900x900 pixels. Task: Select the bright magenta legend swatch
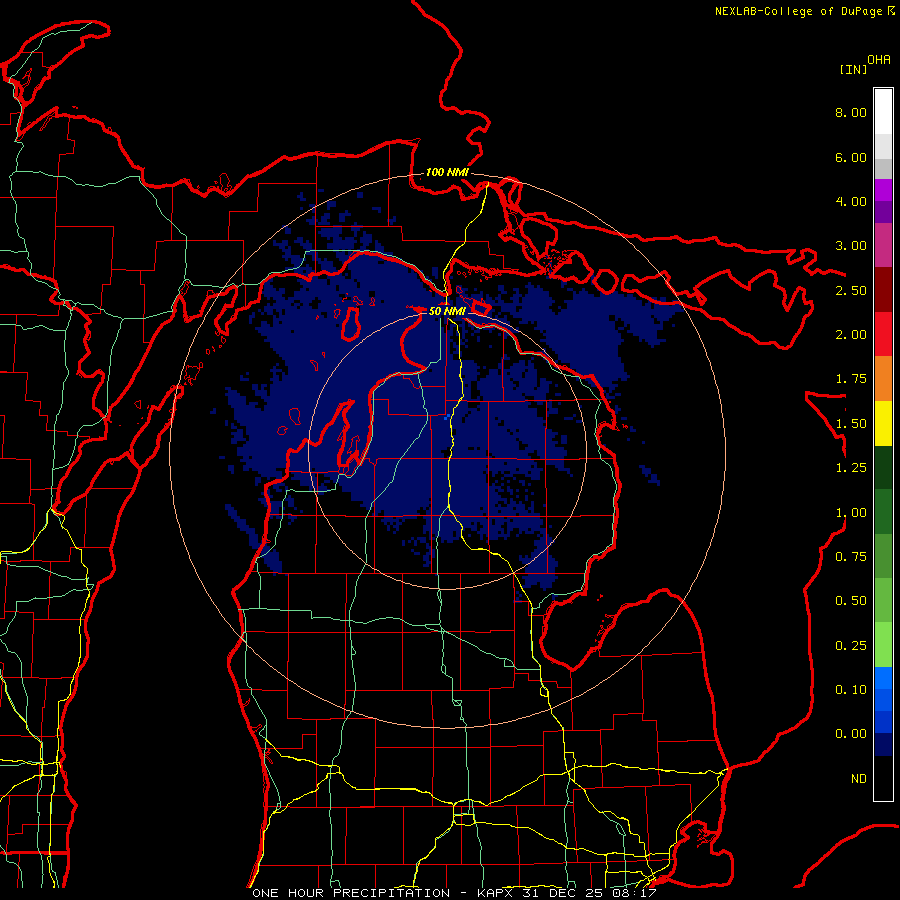click(883, 190)
